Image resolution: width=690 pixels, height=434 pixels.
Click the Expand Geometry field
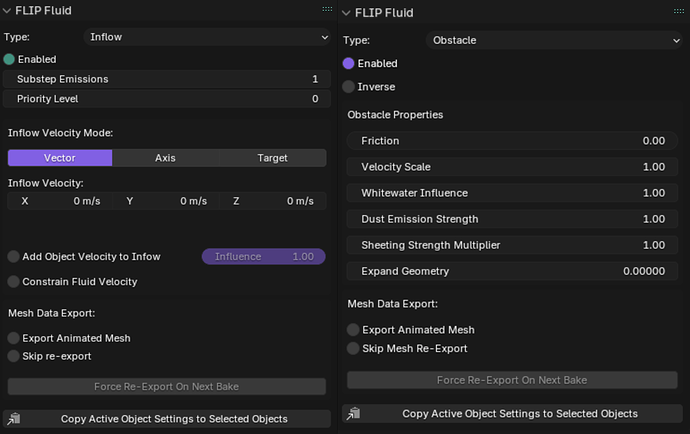[512, 271]
